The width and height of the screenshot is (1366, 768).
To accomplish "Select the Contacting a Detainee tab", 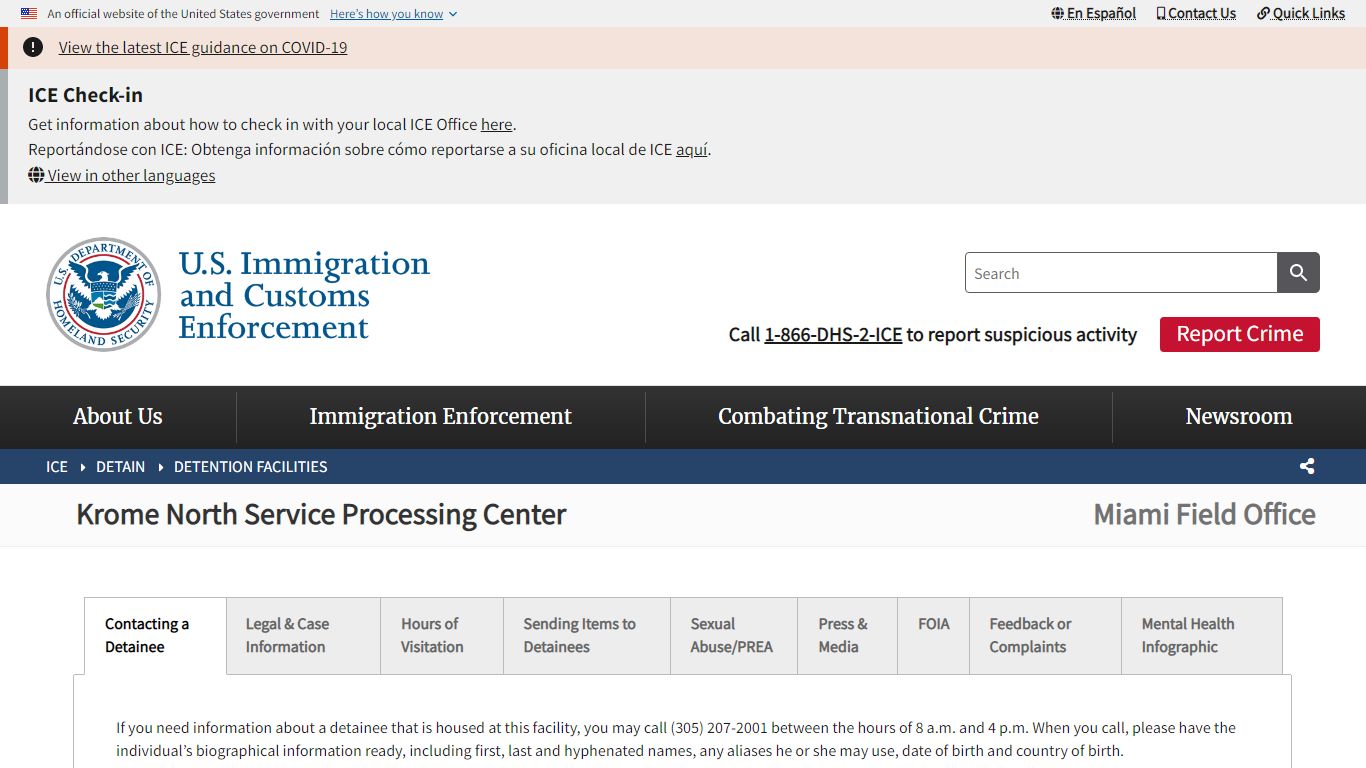I will pyautogui.click(x=155, y=635).
